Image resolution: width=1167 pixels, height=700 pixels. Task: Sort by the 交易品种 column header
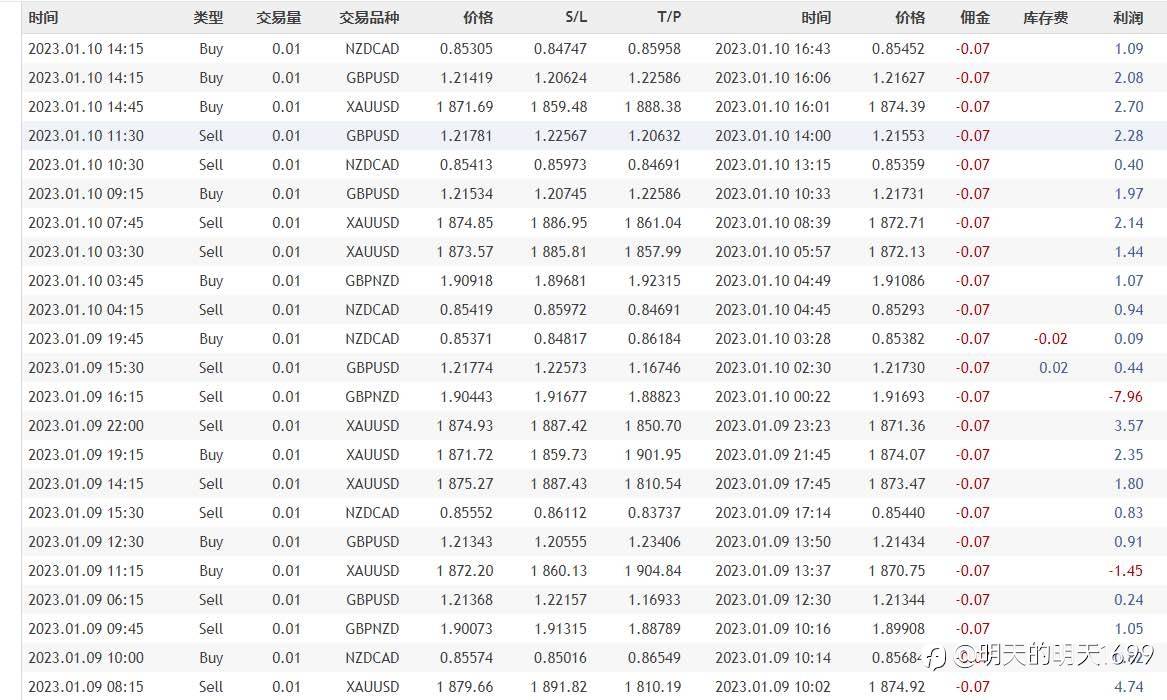[x=369, y=18]
